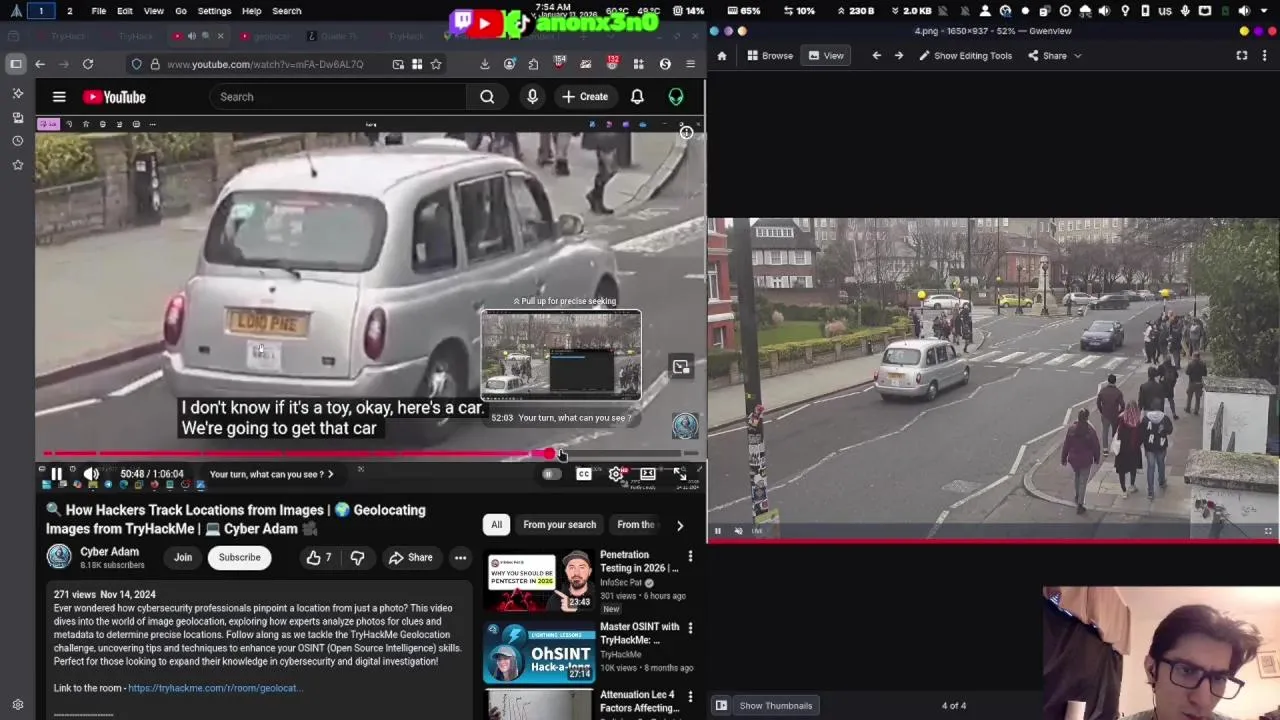This screenshot has height=720, width=1280.
Task: Bookmark this page with the star icon
Action: (x=436, y=64)
